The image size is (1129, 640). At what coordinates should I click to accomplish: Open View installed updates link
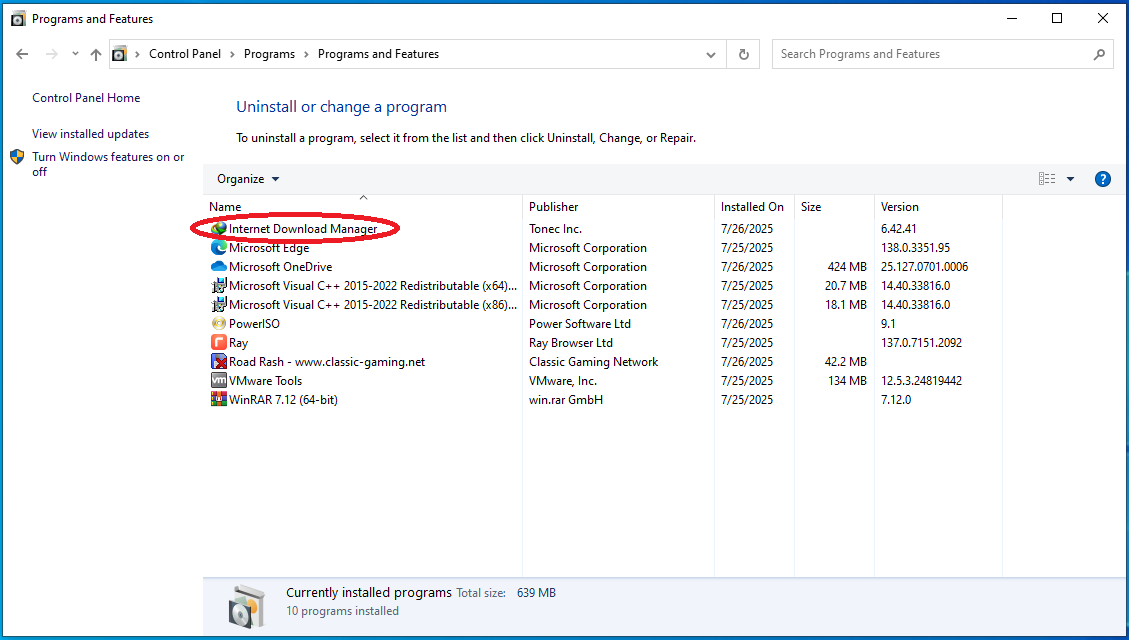click(91, 134)
